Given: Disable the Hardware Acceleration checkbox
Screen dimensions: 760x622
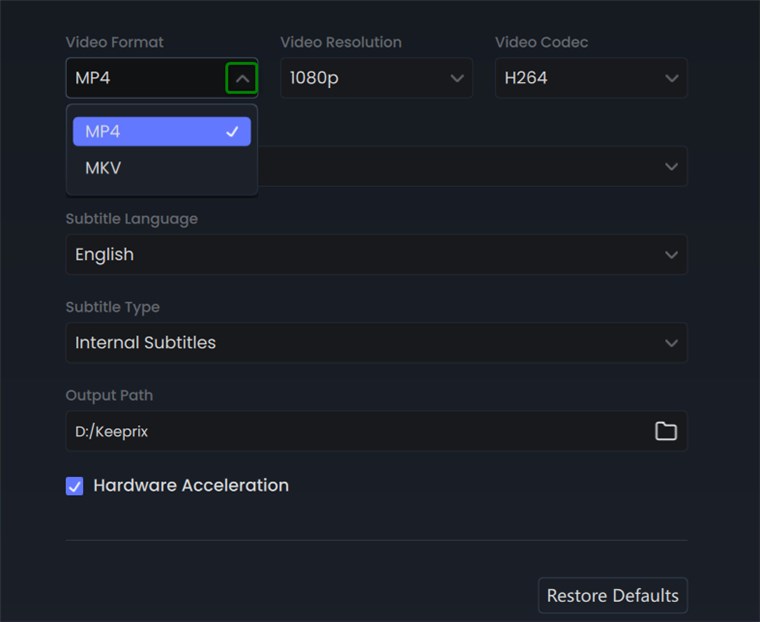Looking at the screenshot, I should pos(74,486).
